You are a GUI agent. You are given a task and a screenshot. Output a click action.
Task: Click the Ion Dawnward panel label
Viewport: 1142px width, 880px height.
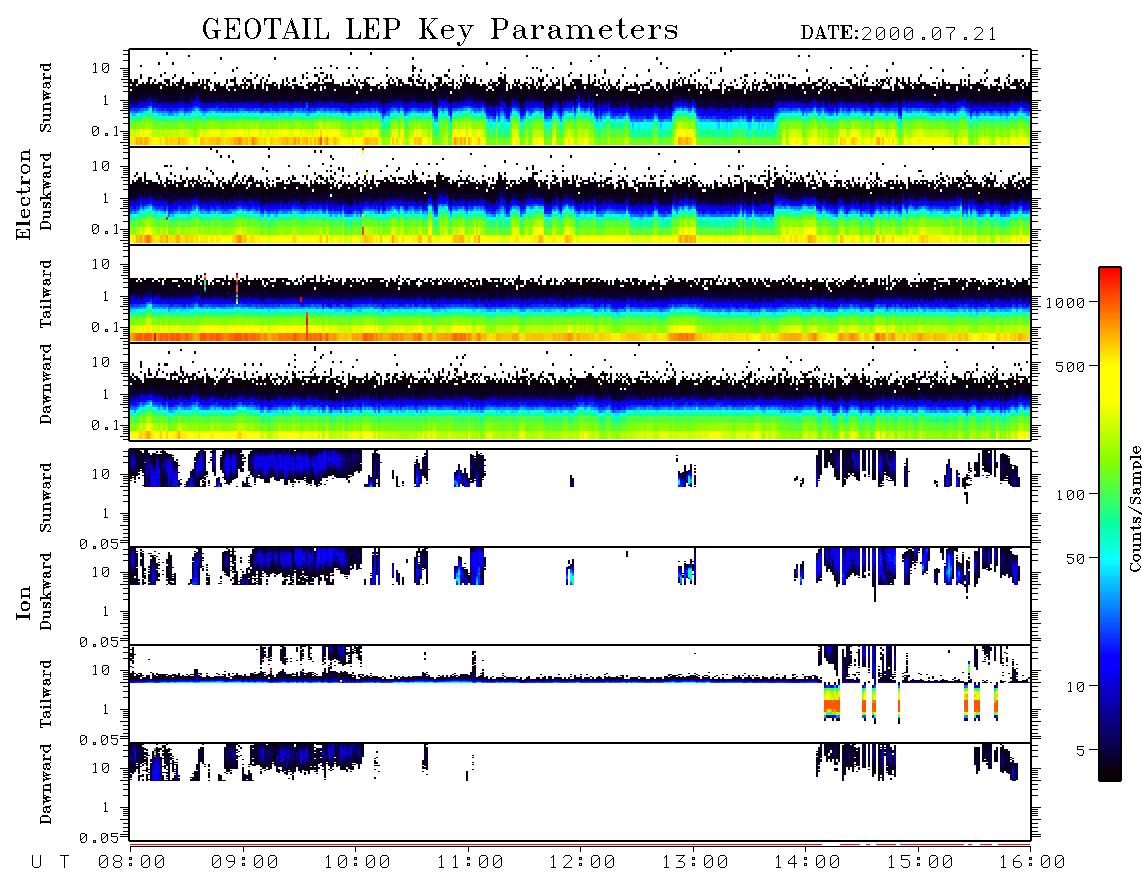tap(46, 784)
